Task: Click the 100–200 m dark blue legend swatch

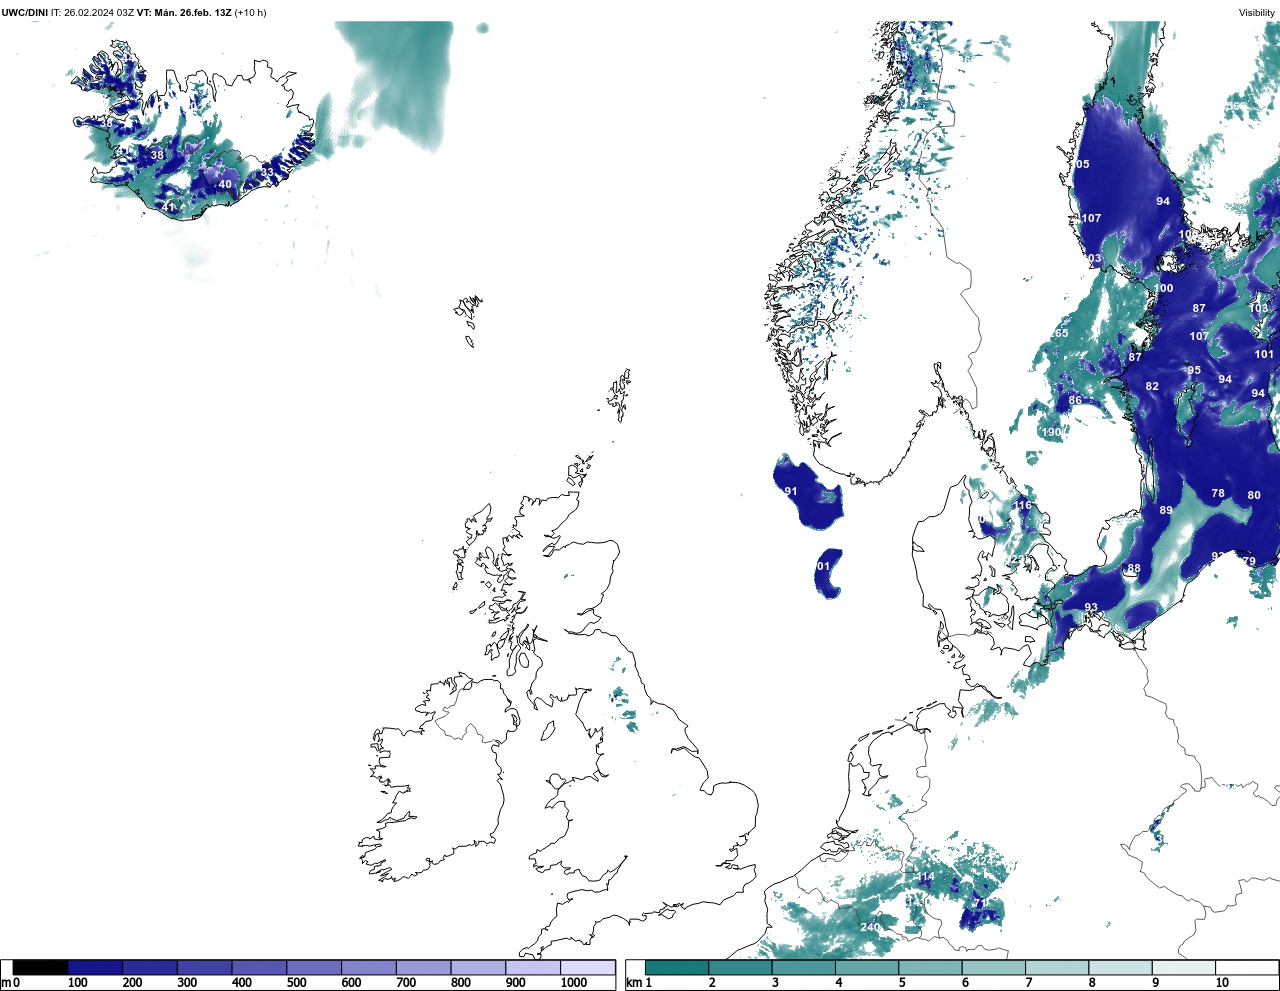Action: 95,967
